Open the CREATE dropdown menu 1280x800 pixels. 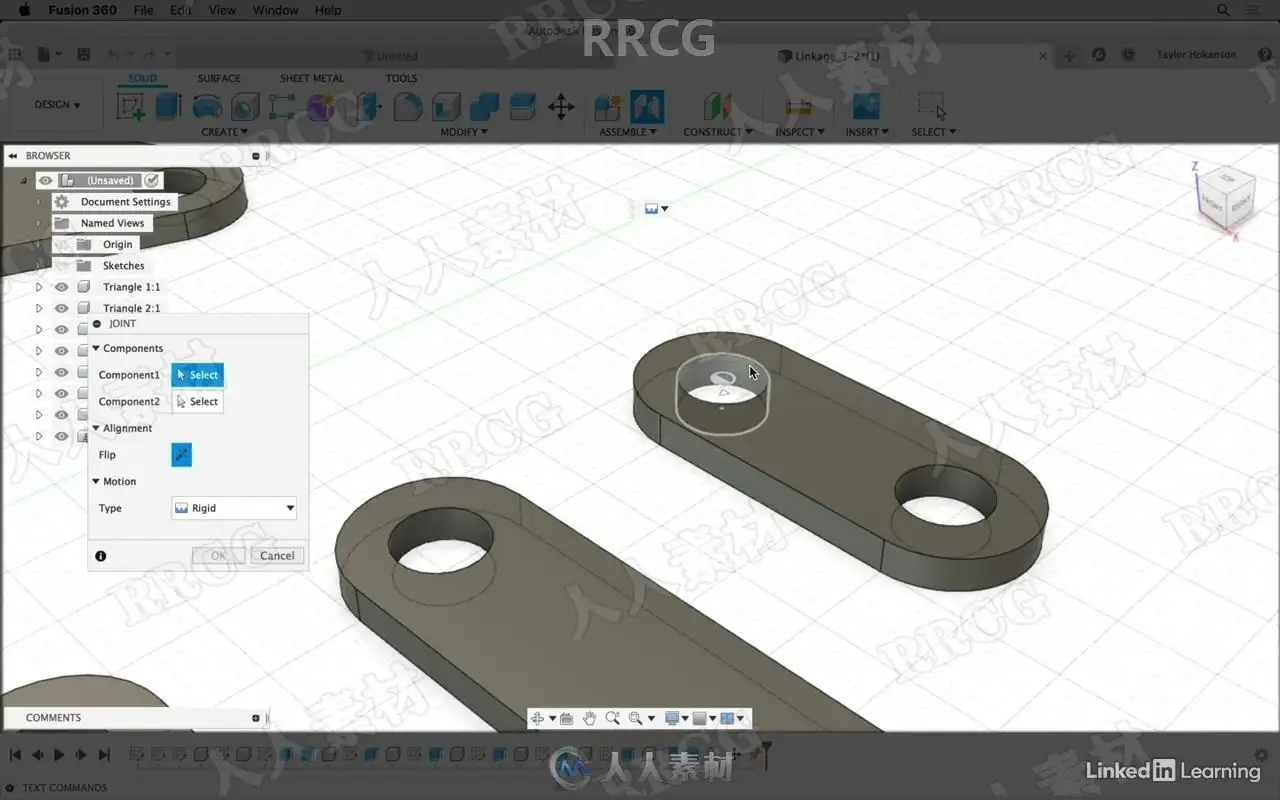[225, 132]
